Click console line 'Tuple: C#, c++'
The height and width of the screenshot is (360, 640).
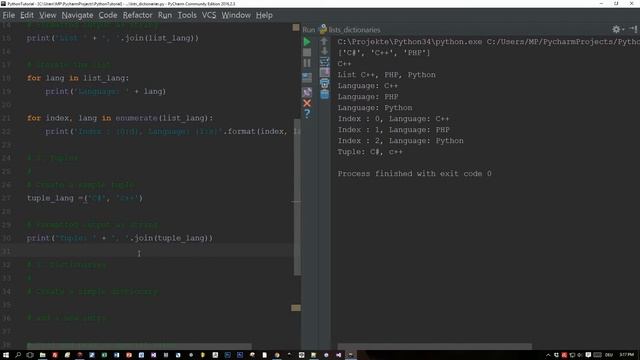pyautogui.click(x=370, y=151)
